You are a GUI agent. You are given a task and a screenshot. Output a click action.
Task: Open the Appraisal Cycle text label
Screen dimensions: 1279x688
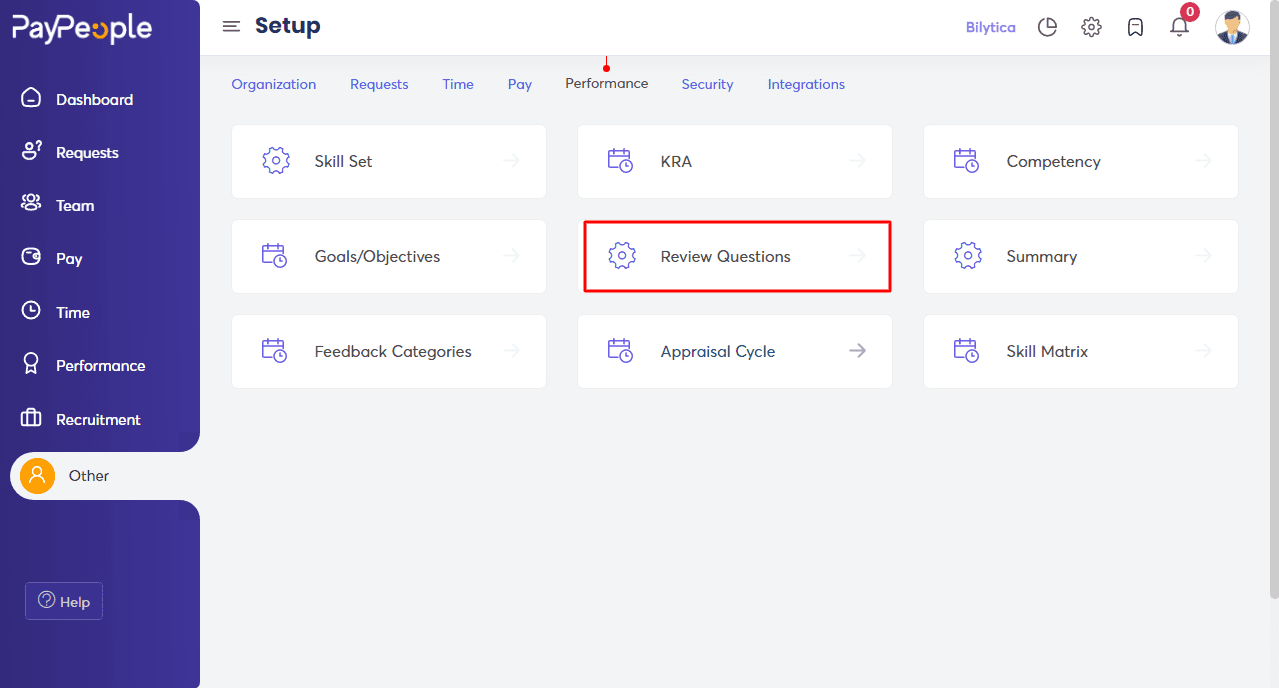pos(718,351)
